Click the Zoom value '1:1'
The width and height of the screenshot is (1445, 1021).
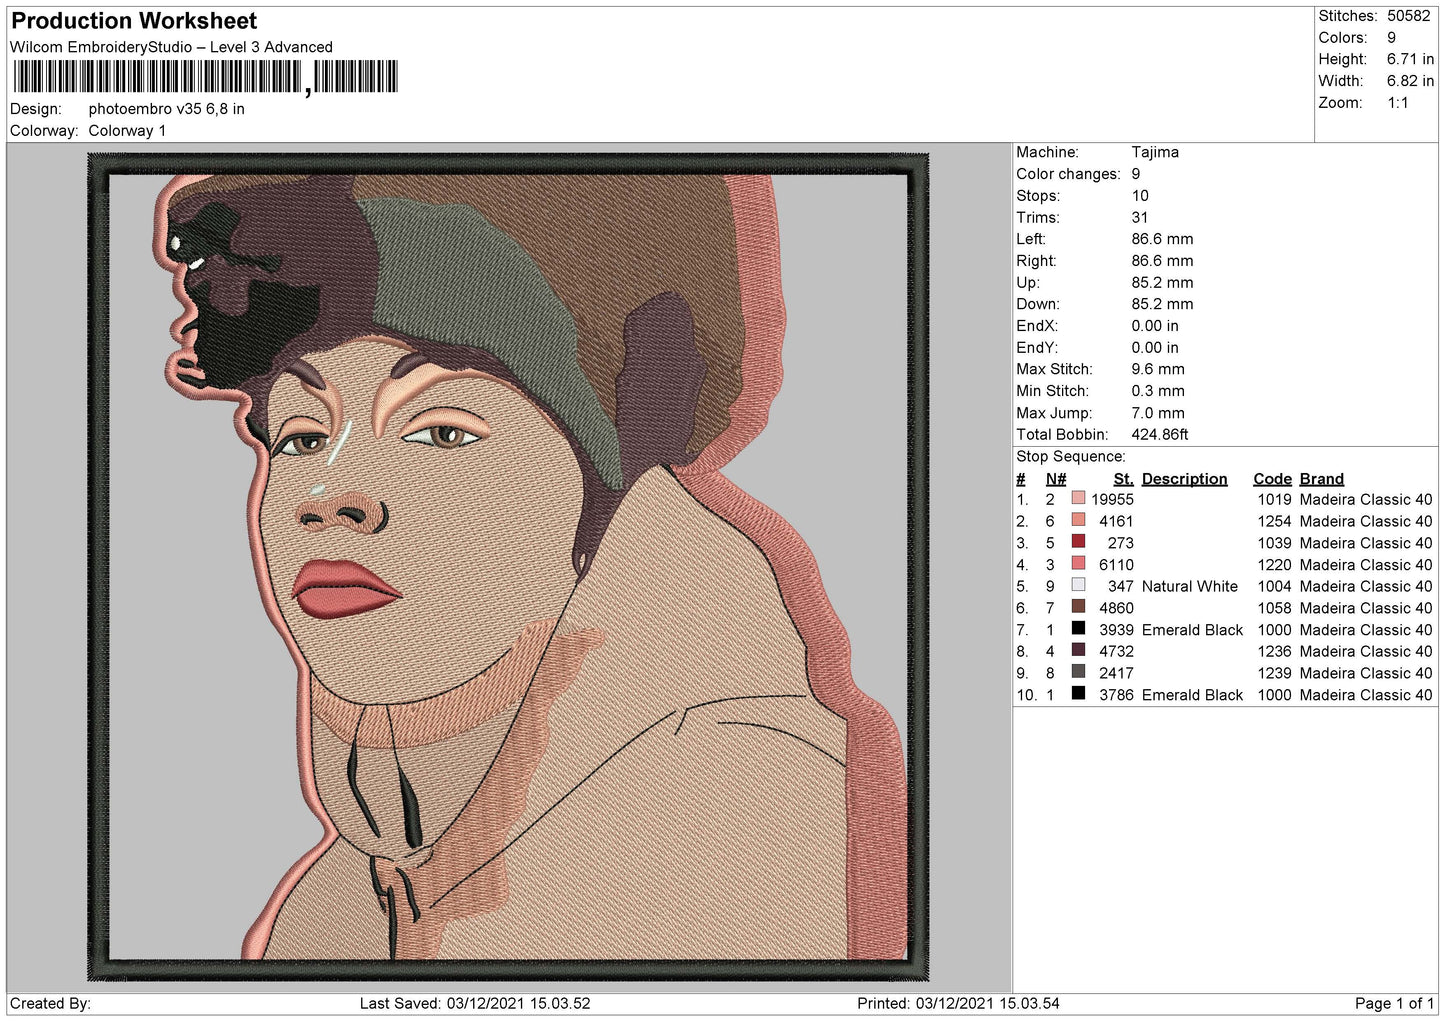click(x=1397, y=103)
